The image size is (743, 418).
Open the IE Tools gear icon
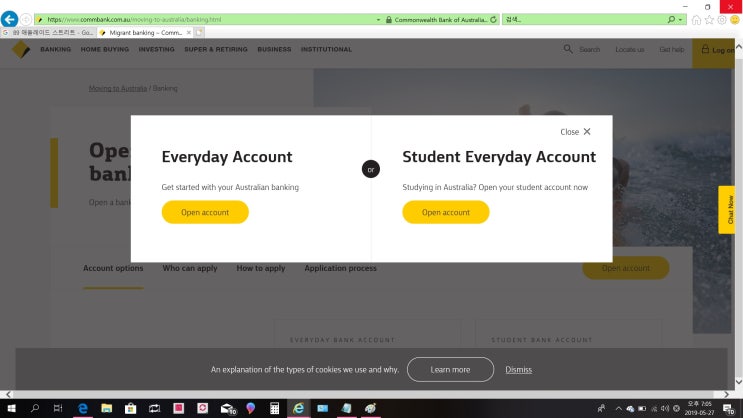pyautogui.click(x=722, y=19)
